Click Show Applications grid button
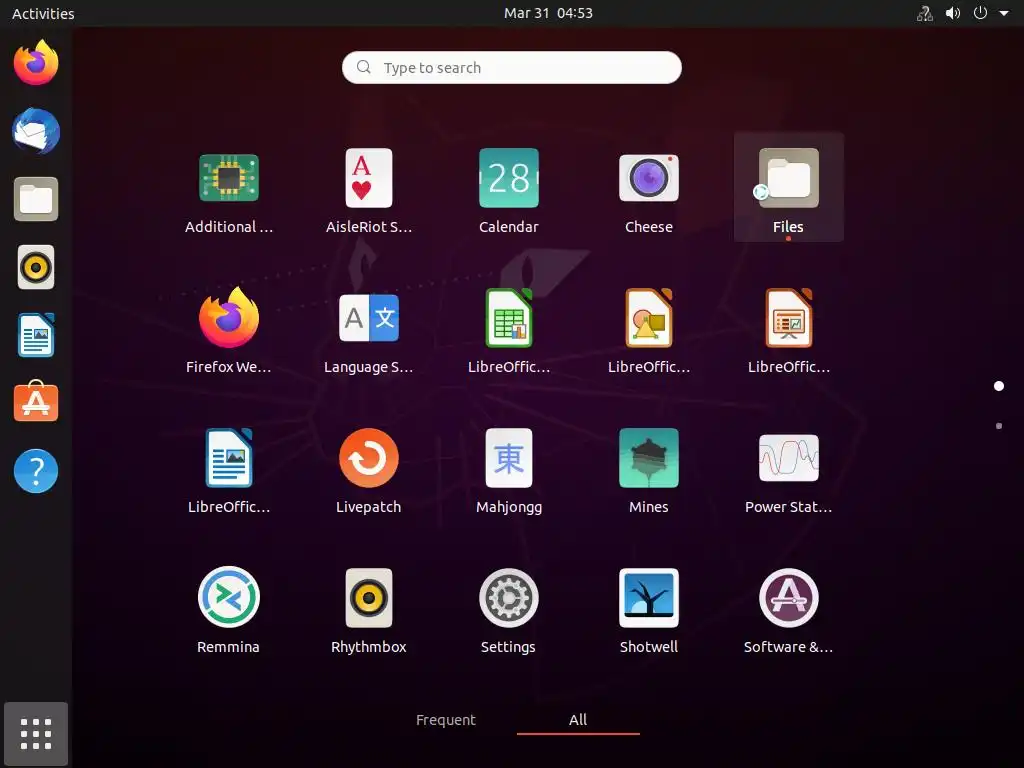 click(36, 733)
